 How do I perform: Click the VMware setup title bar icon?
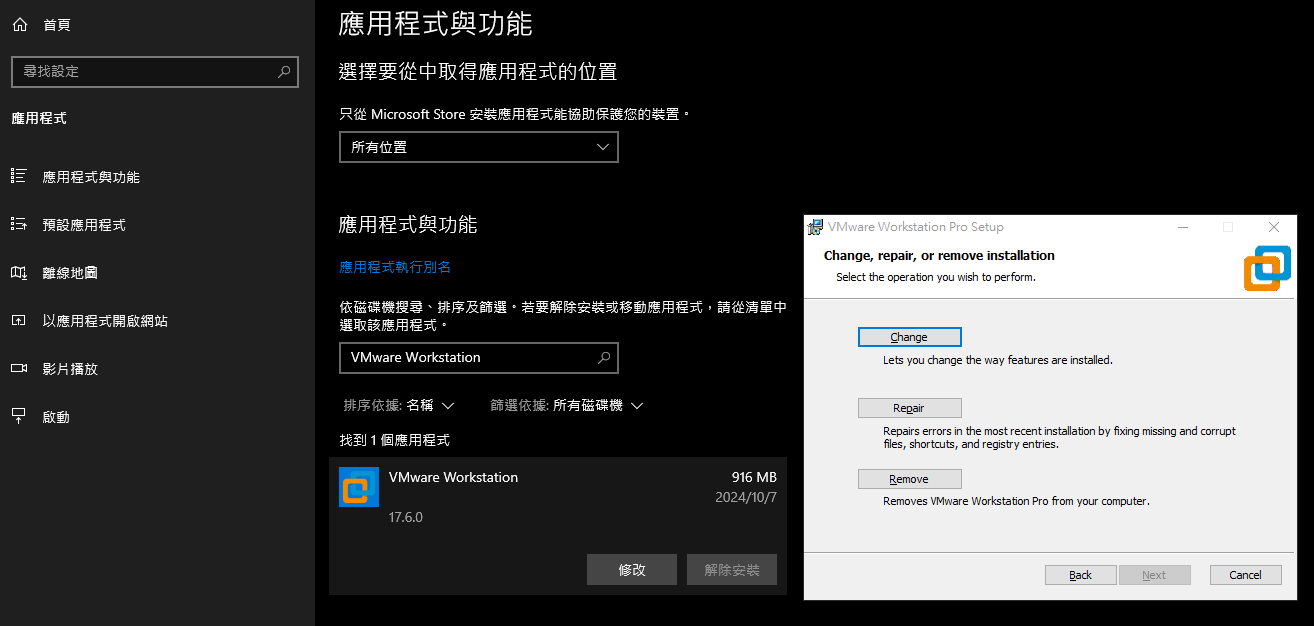point(816,227)
